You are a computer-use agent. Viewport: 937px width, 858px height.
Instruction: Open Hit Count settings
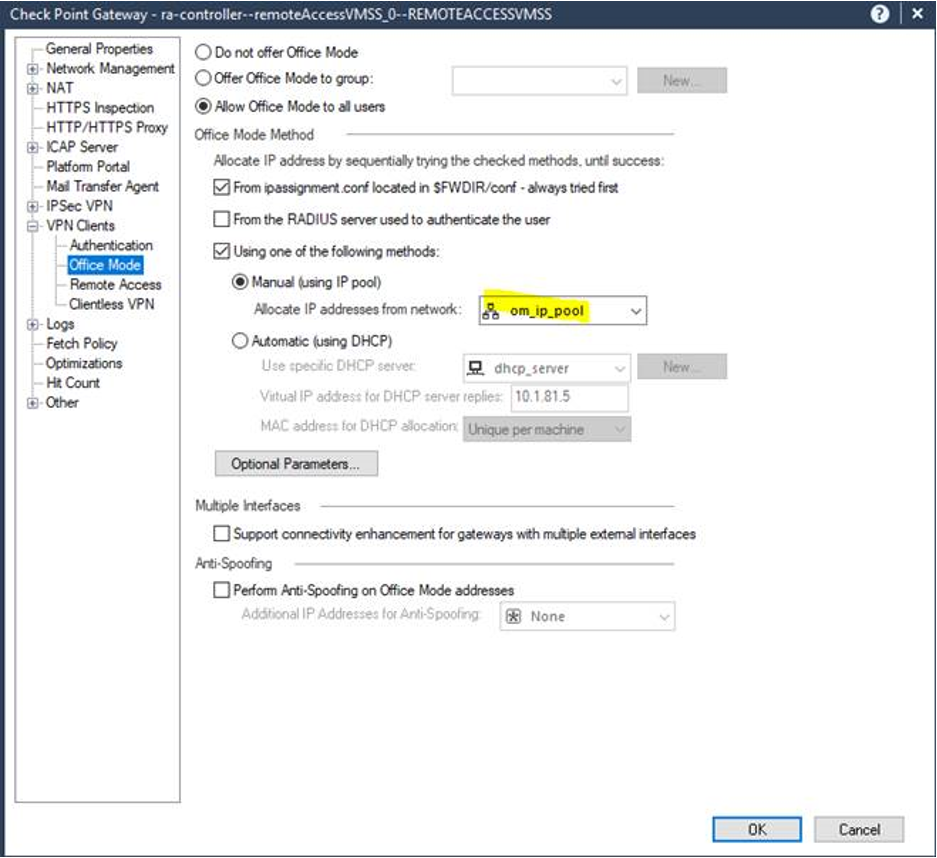[73, 383]
